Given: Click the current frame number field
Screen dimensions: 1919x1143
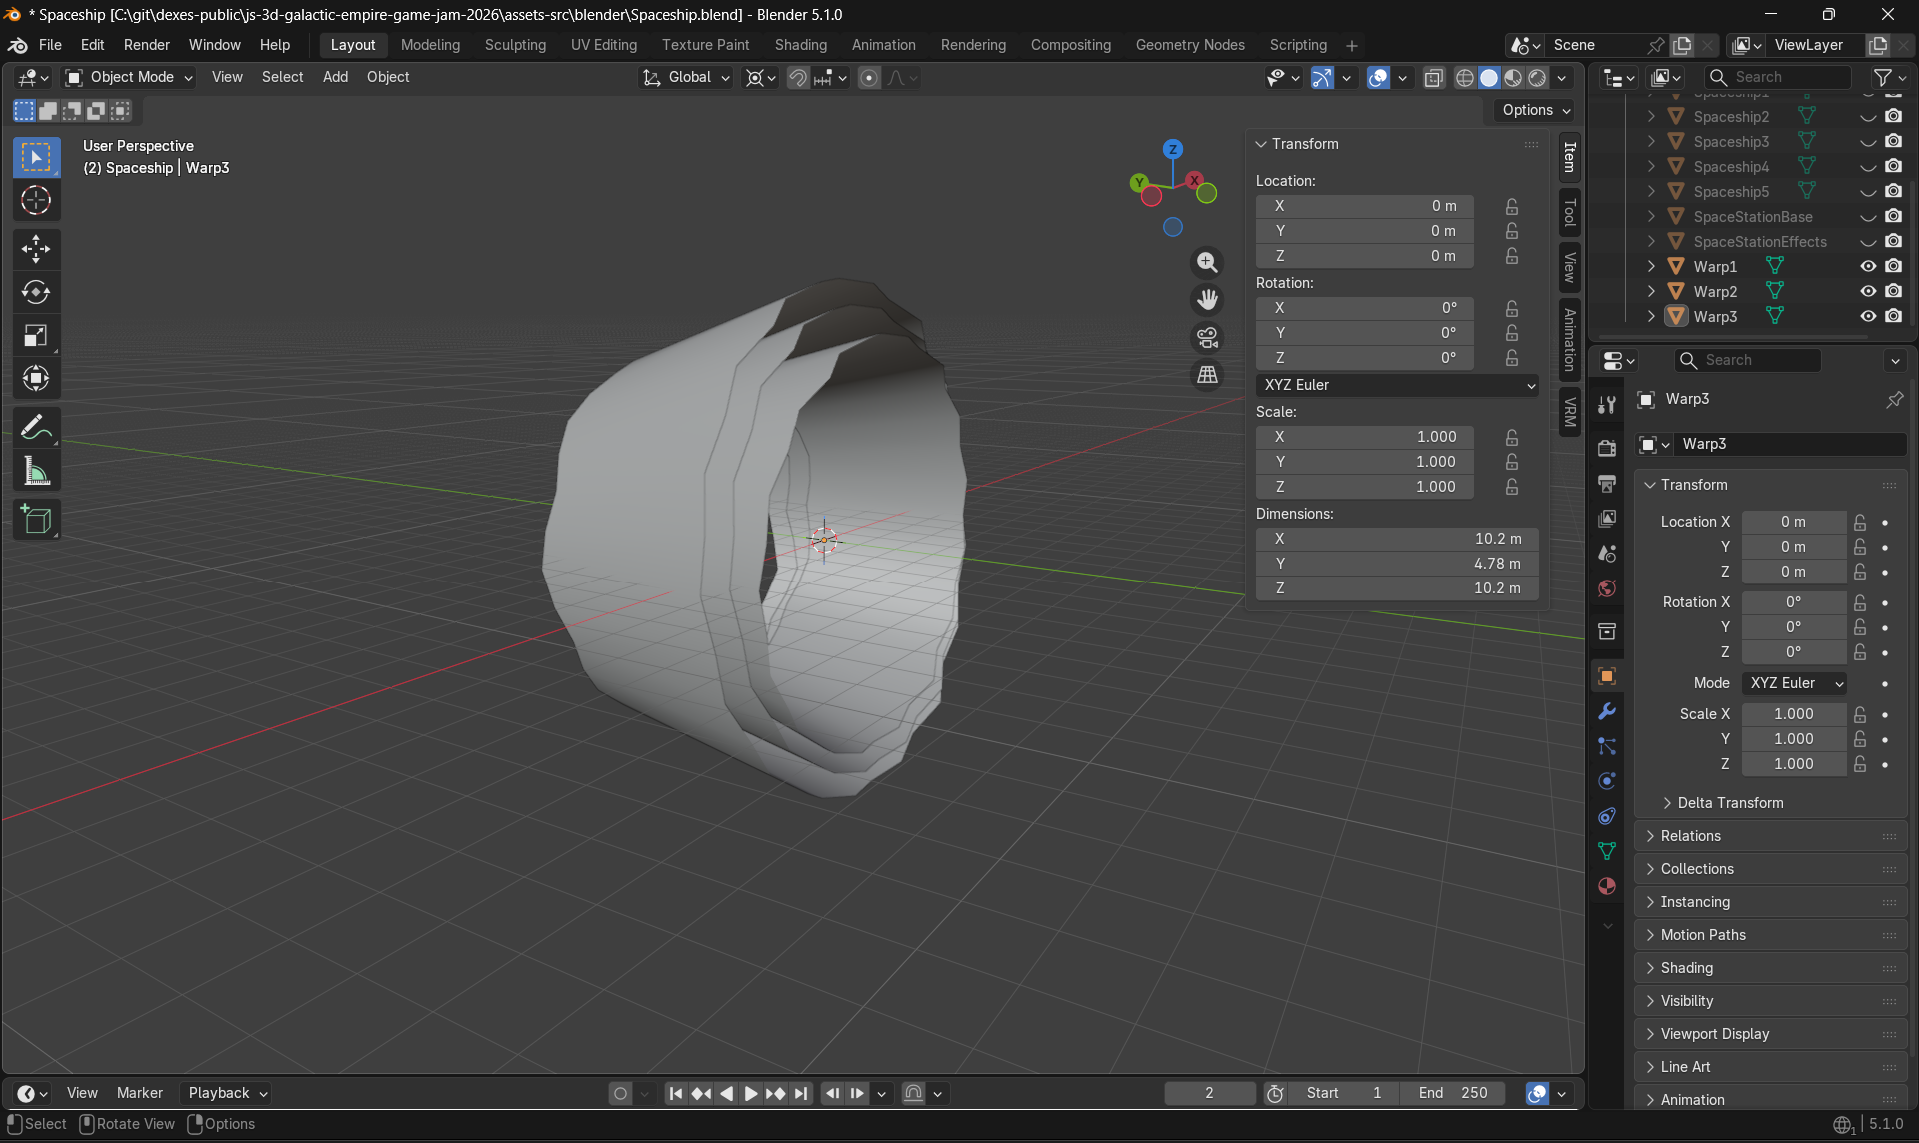Looking at the screenshot, I should pyautogui.click(x=1209, y=1093).
